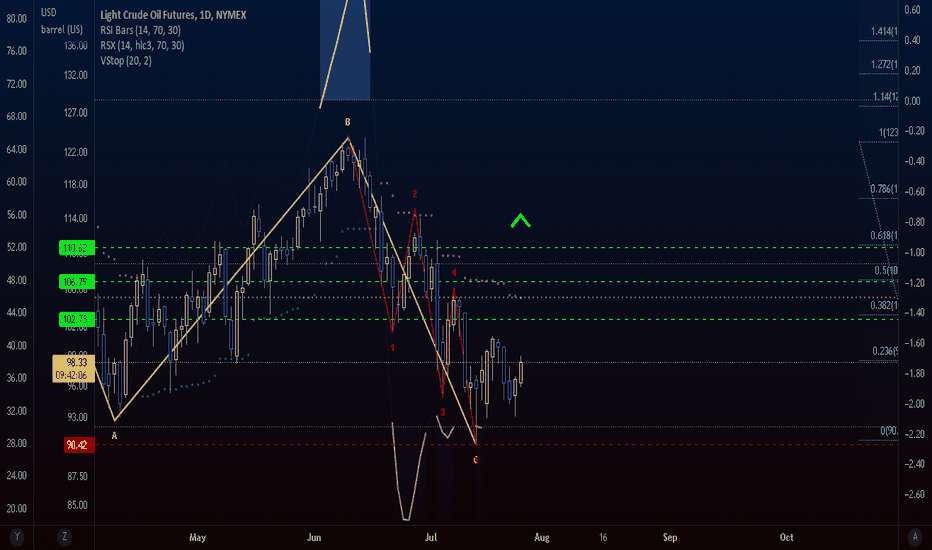Select red wave label 3
The width and height of the screenshot is (932, 550).
tap(443, 412)
